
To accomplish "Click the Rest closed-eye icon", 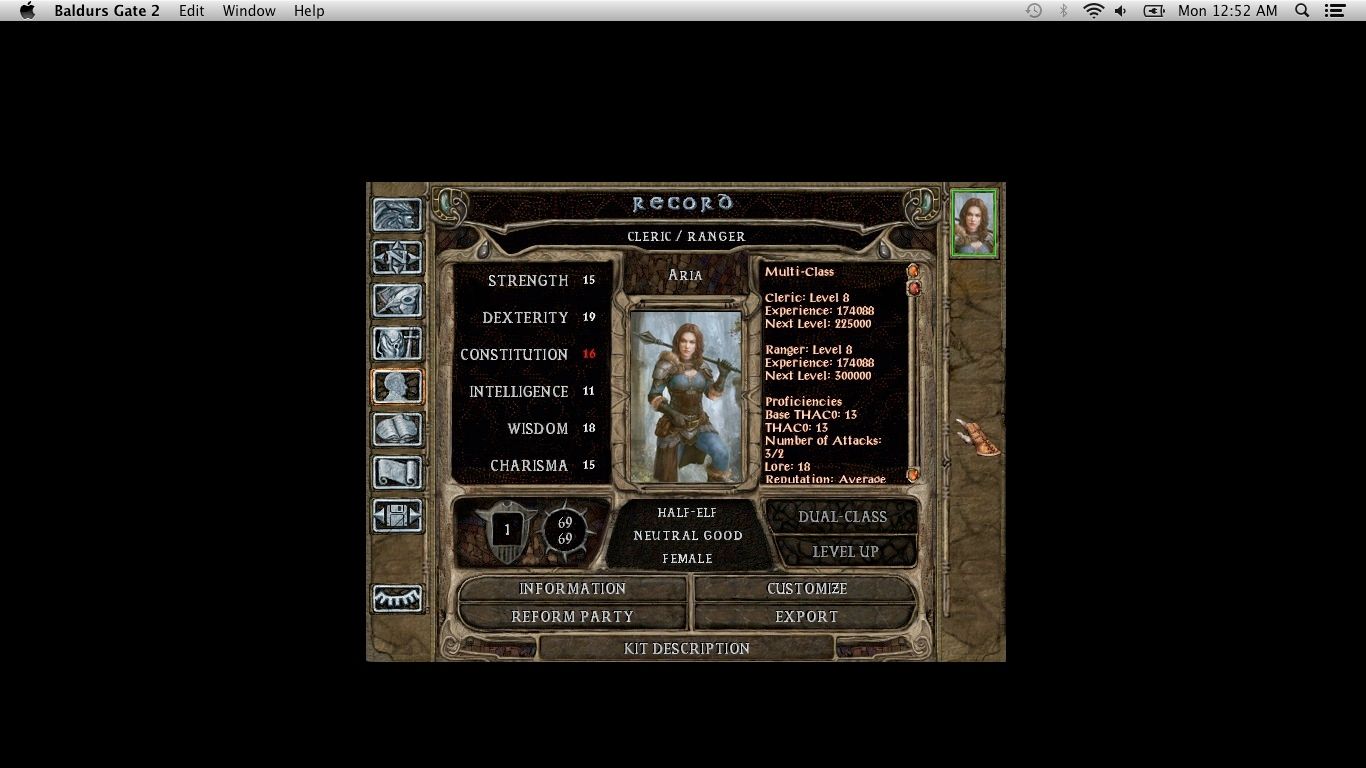I will tap(397, 598).
